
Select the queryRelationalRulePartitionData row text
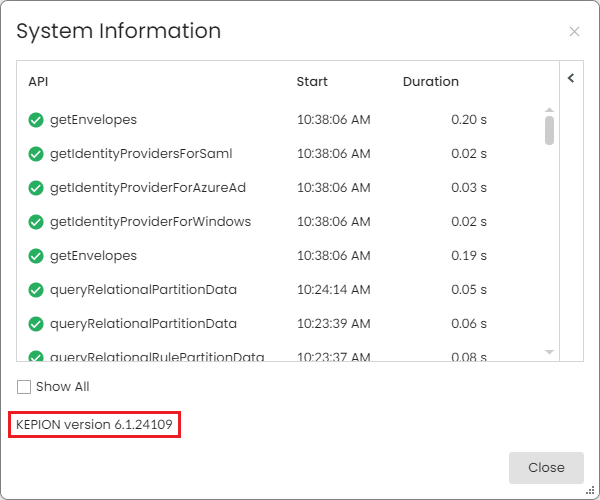pos(157,357)
